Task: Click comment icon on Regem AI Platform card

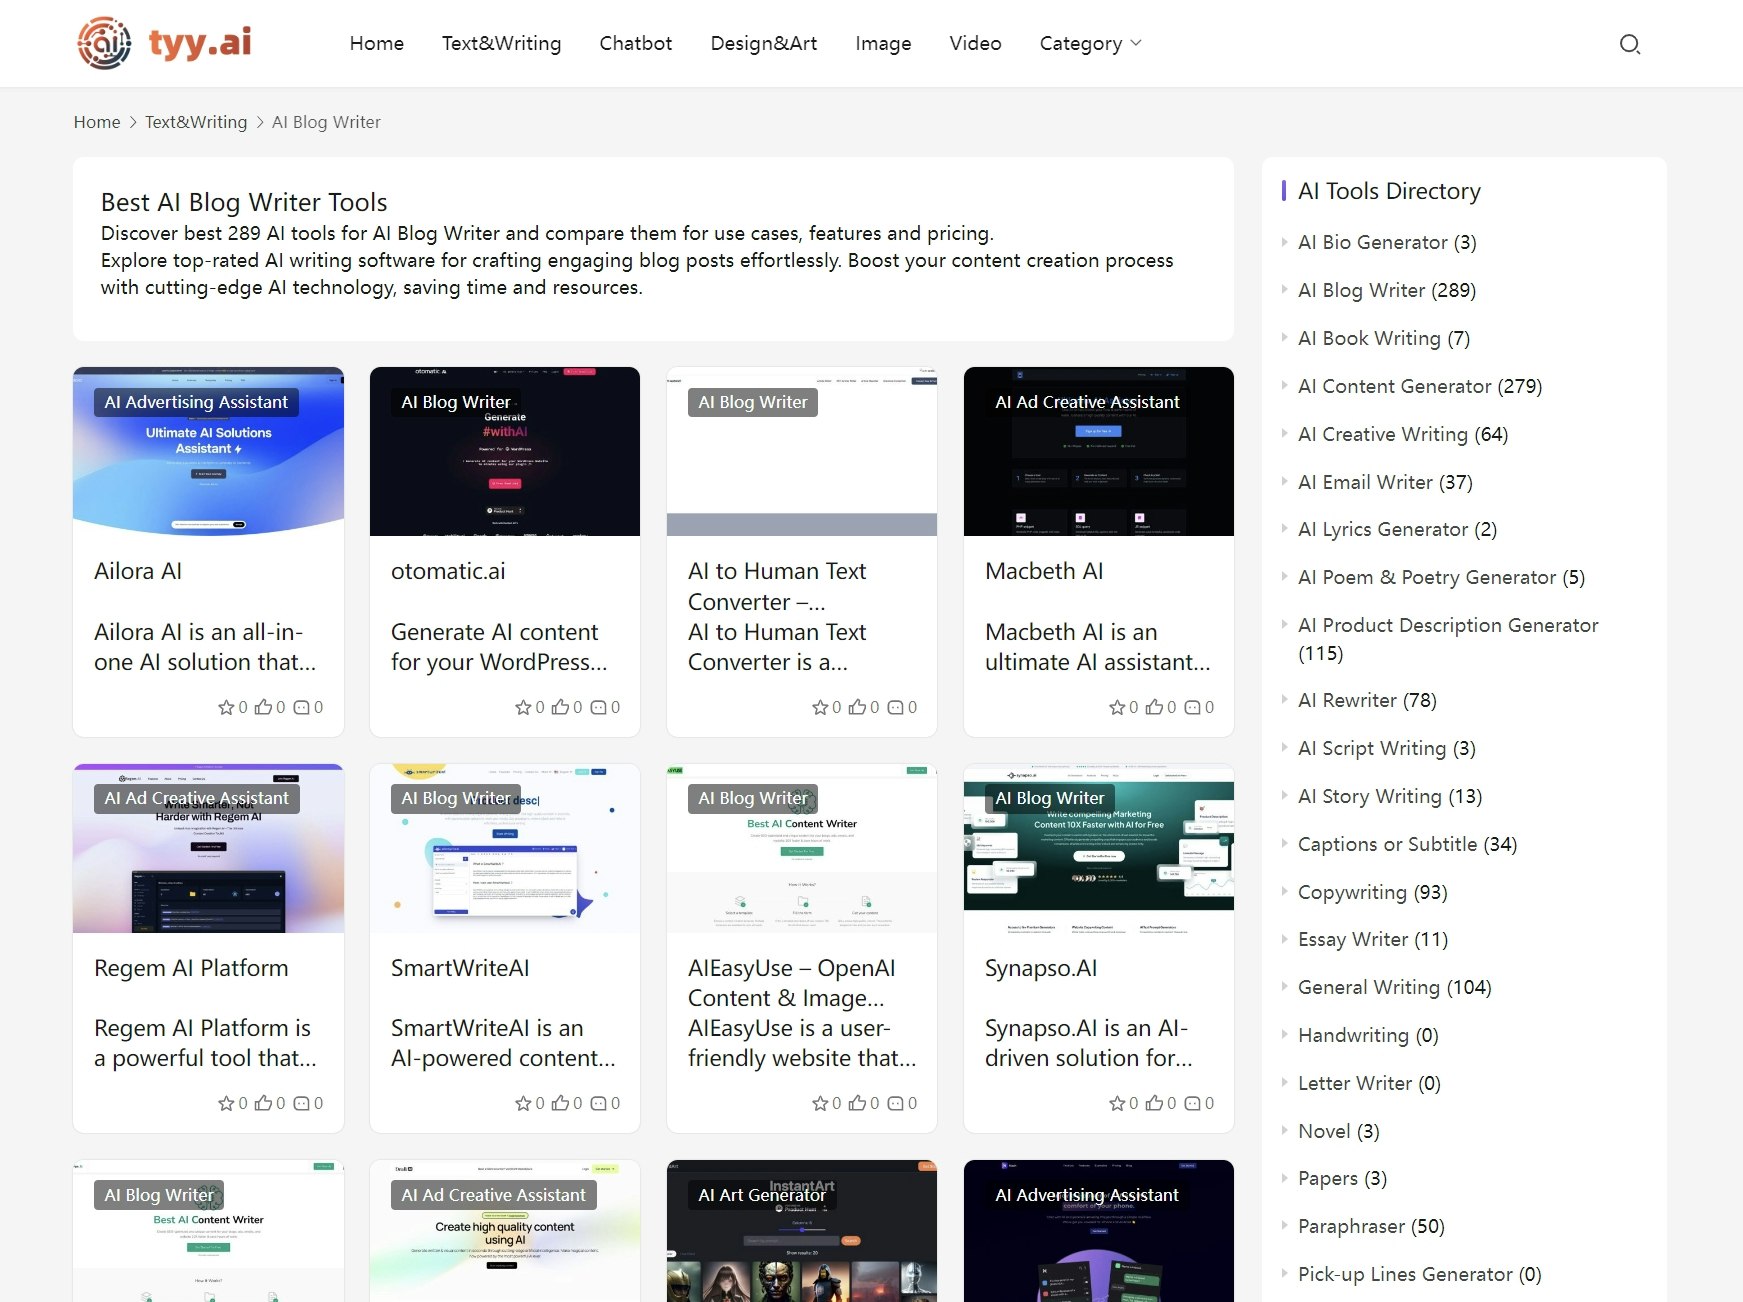Action: coord(301,1103)
